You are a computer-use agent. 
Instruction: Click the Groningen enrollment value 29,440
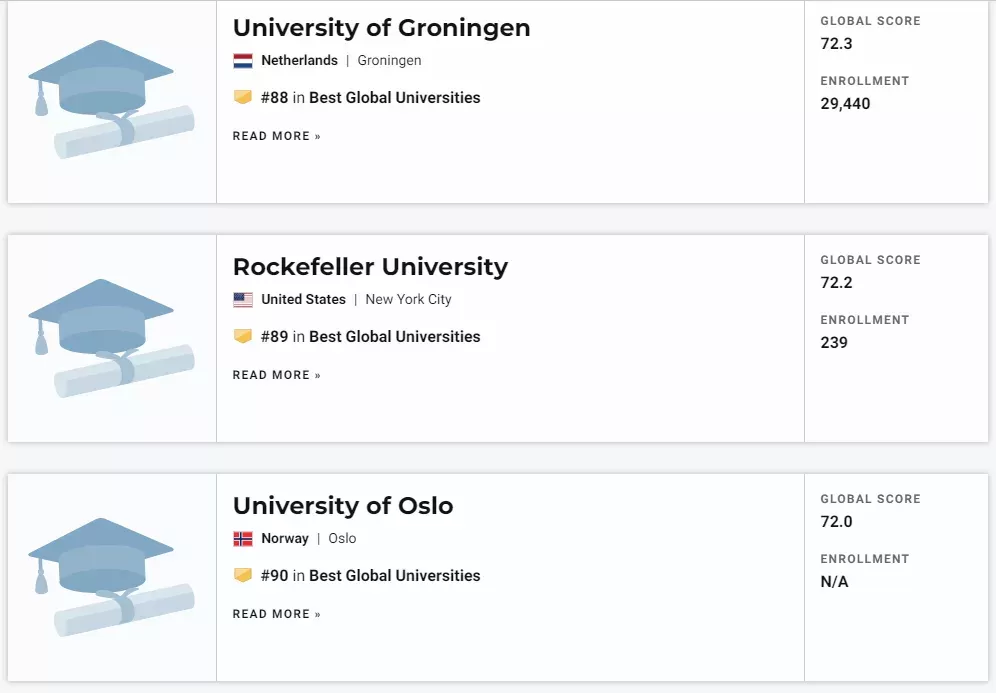pyautogui.click(x=845, y=104)
